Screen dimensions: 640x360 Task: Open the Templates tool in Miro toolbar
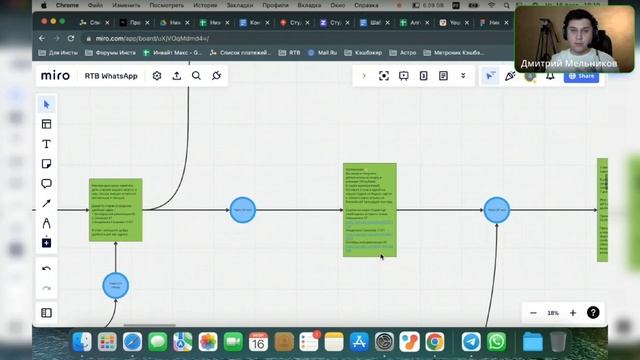coord(47,124)
